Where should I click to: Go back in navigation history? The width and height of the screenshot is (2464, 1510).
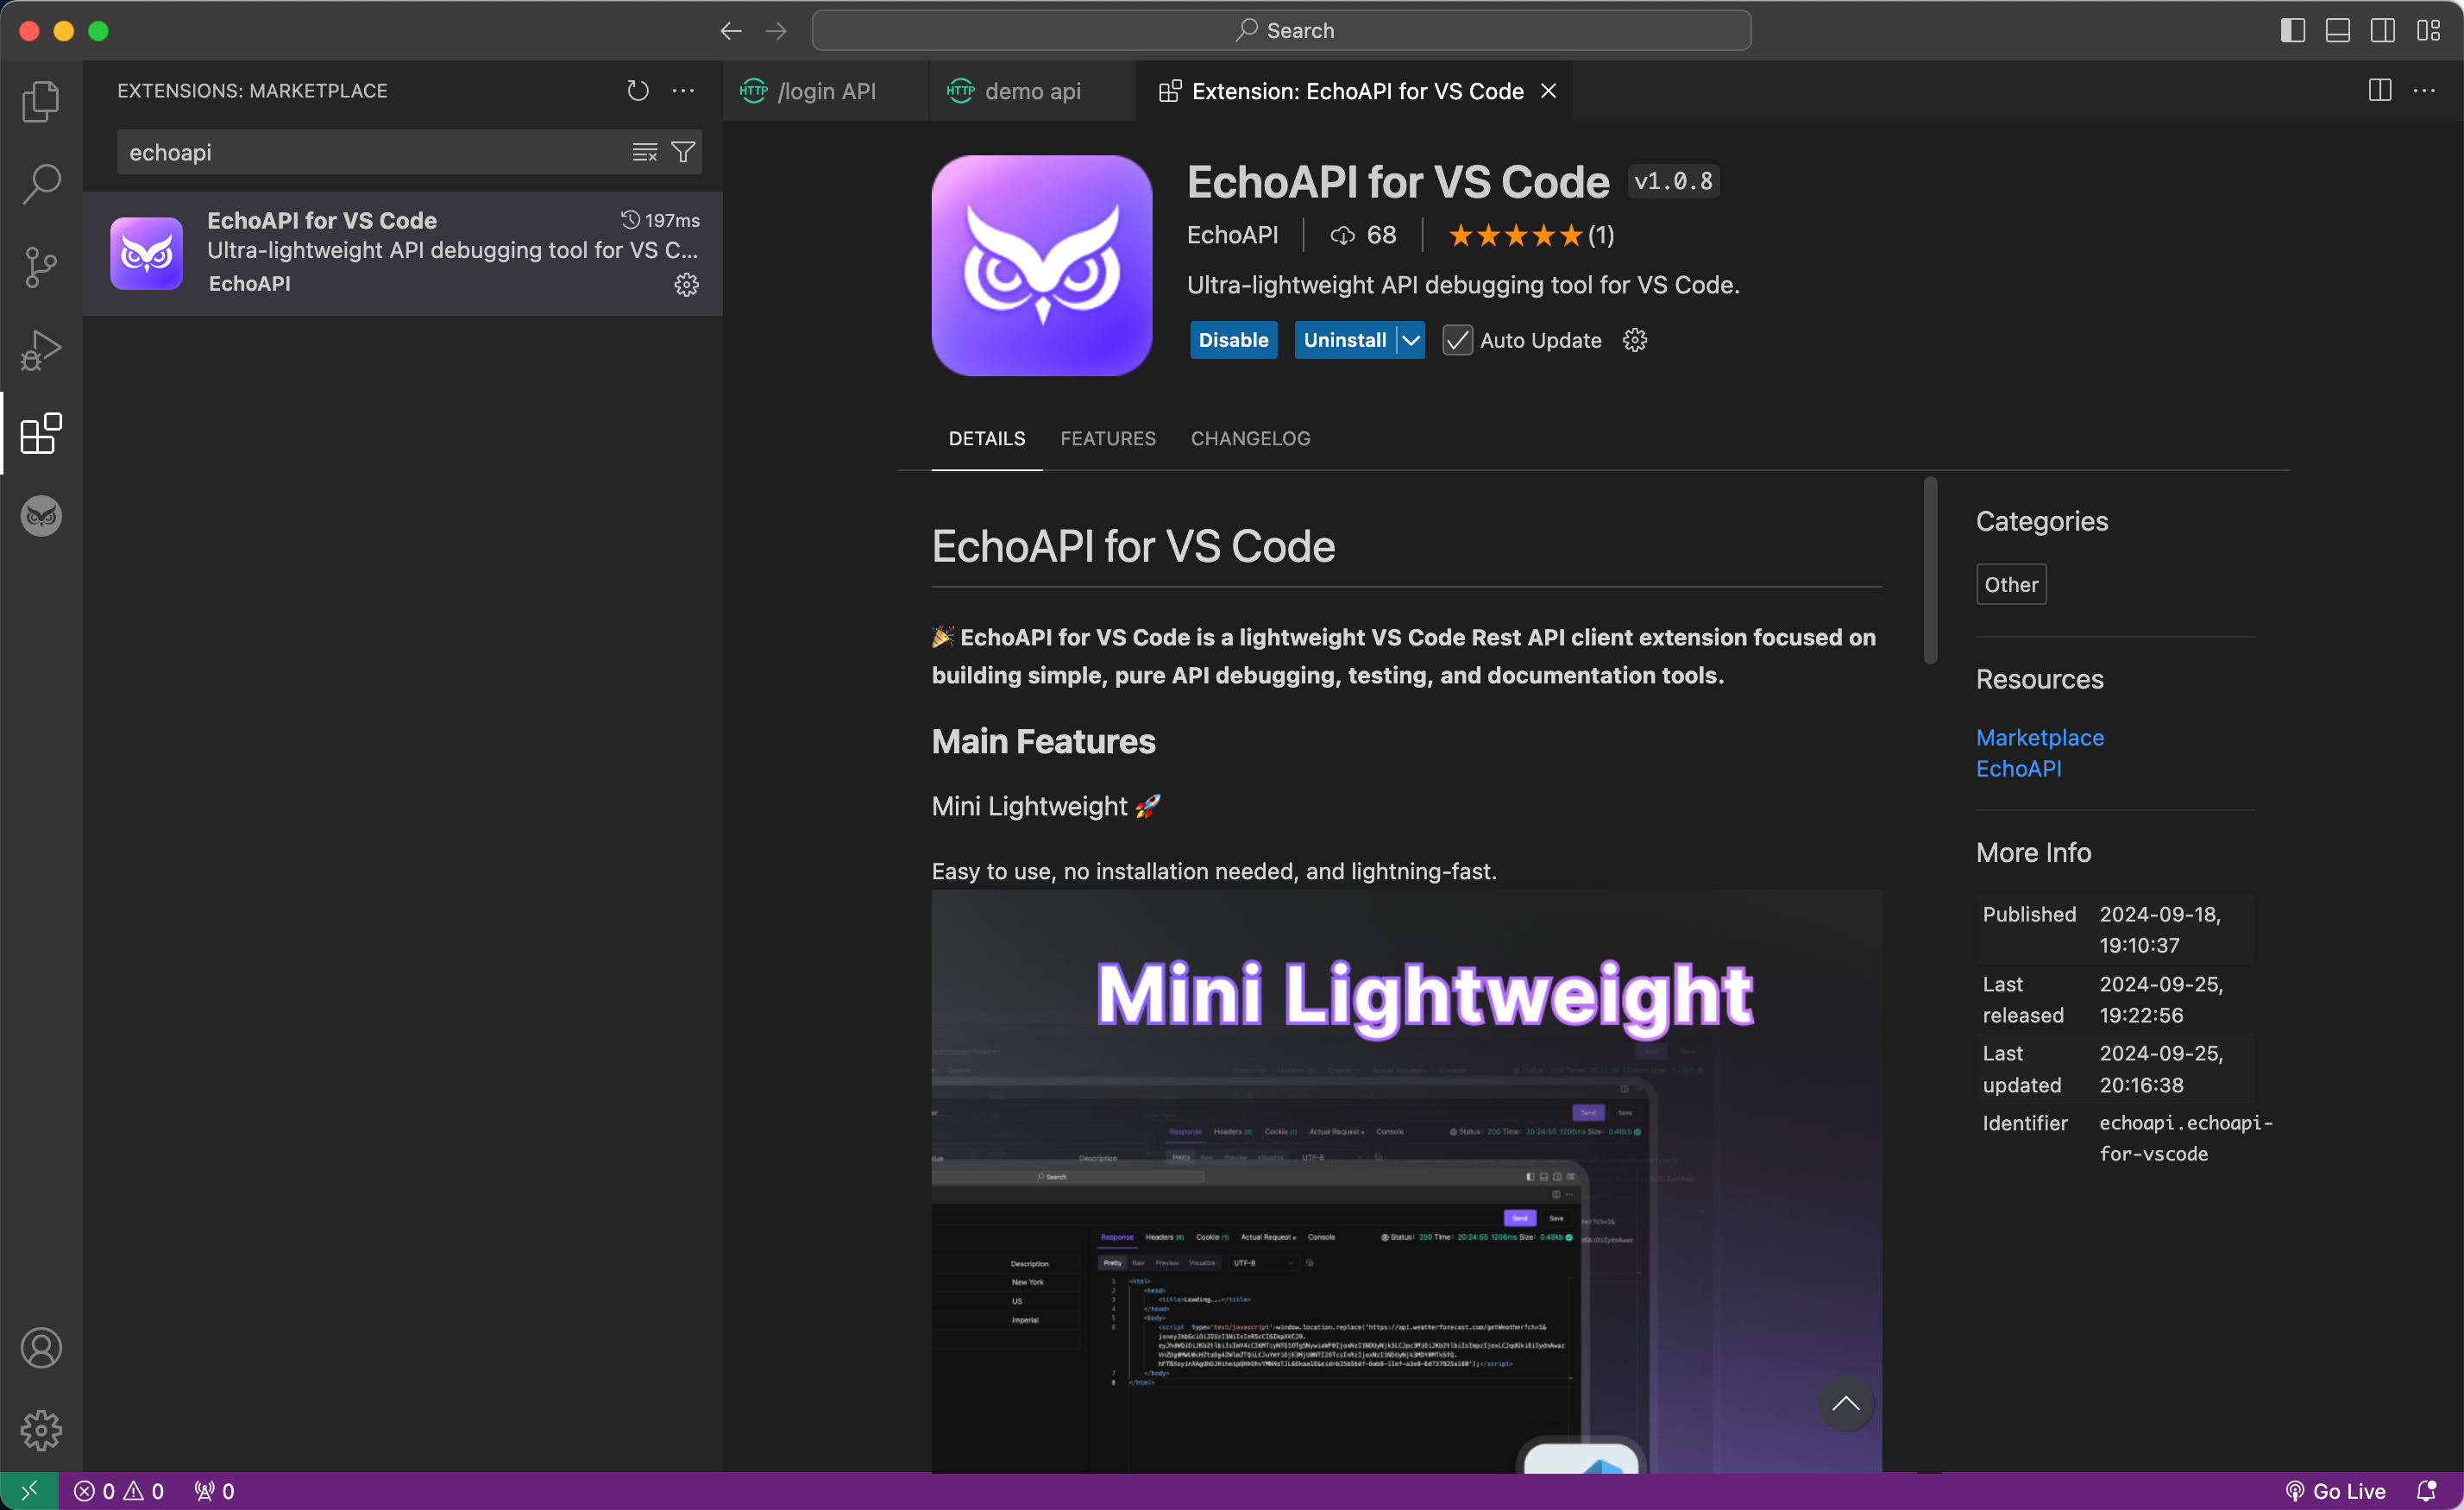pos(731,31)
